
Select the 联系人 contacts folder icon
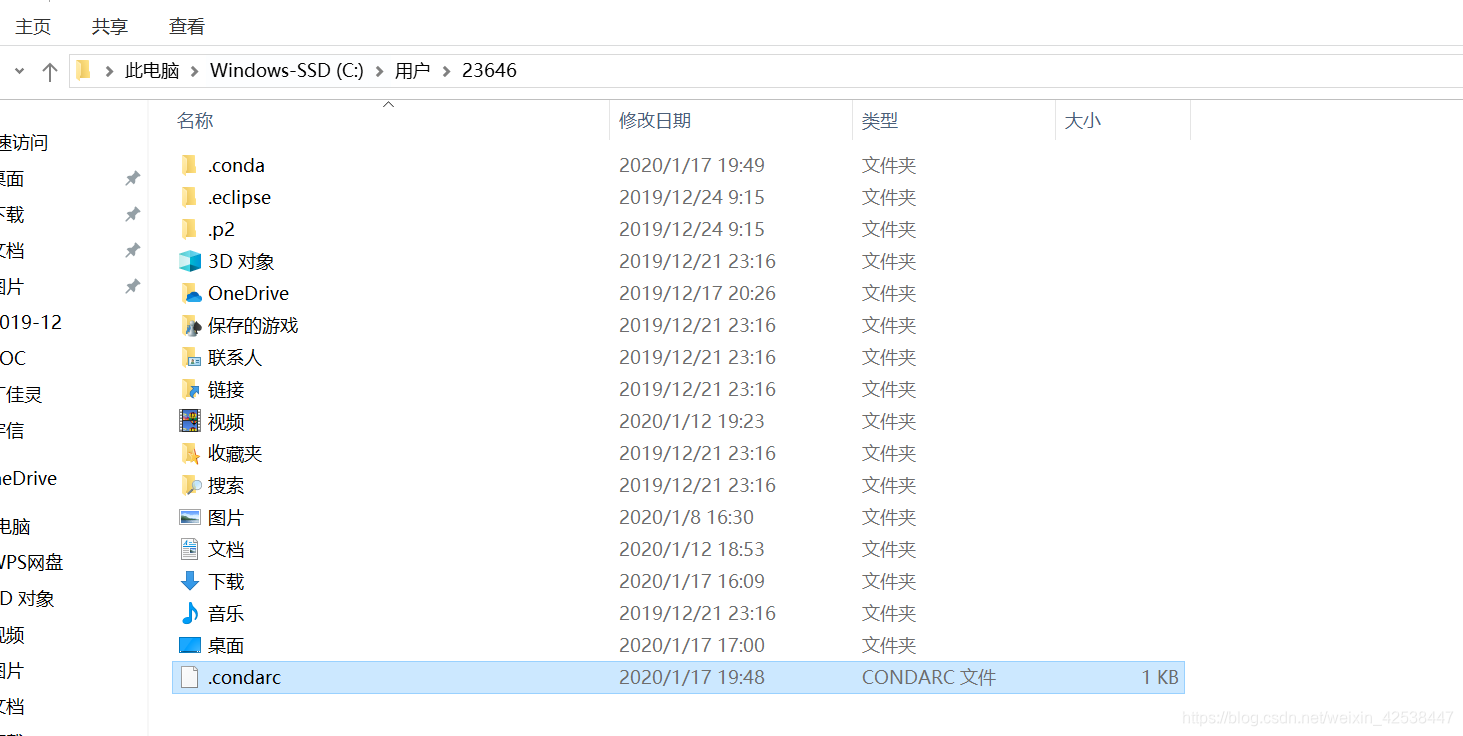tap(190, 357)
